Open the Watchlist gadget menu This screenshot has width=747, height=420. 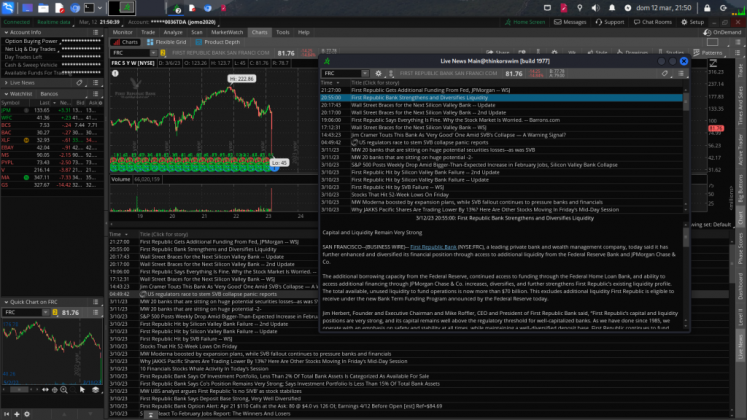pos(96,94)
